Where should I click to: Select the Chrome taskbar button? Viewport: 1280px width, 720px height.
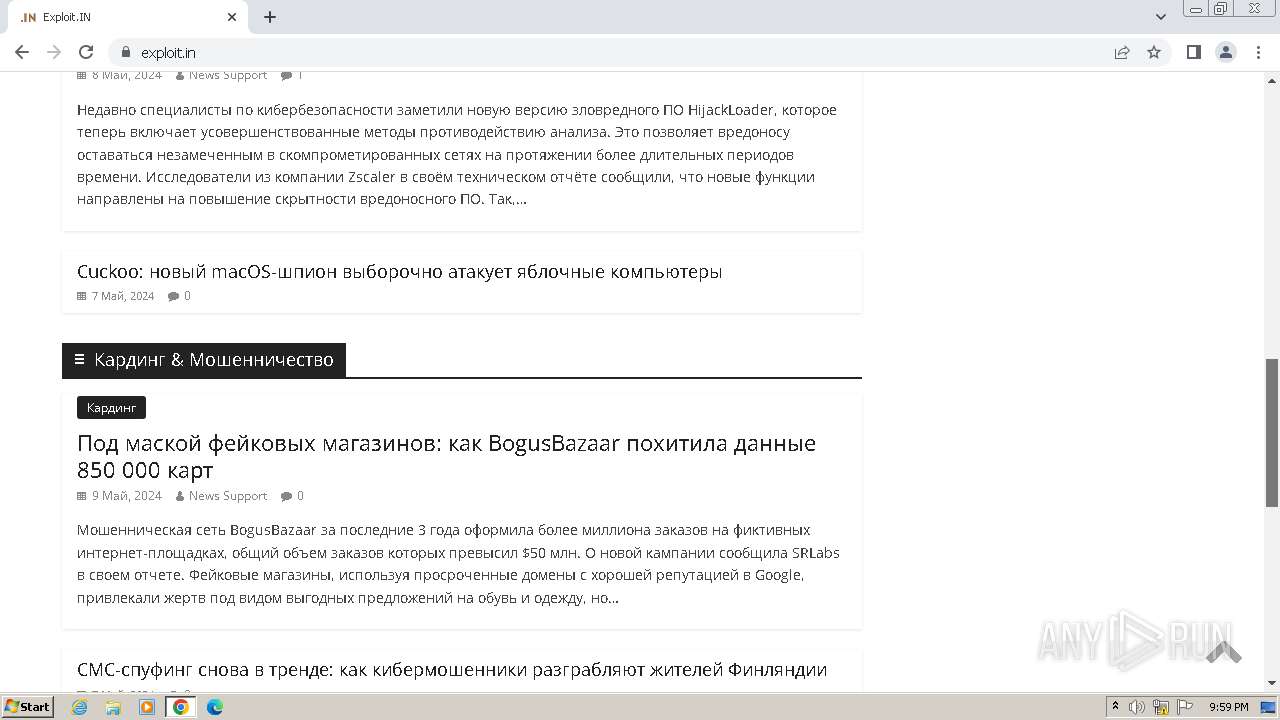(181, 707)
